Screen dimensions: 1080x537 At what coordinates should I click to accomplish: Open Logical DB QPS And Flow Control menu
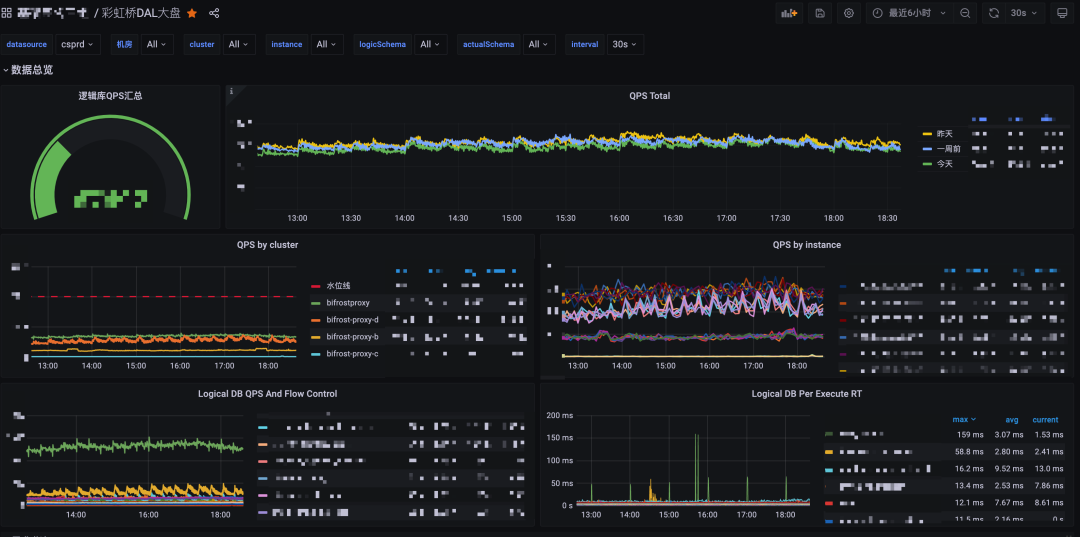(267, 394)
